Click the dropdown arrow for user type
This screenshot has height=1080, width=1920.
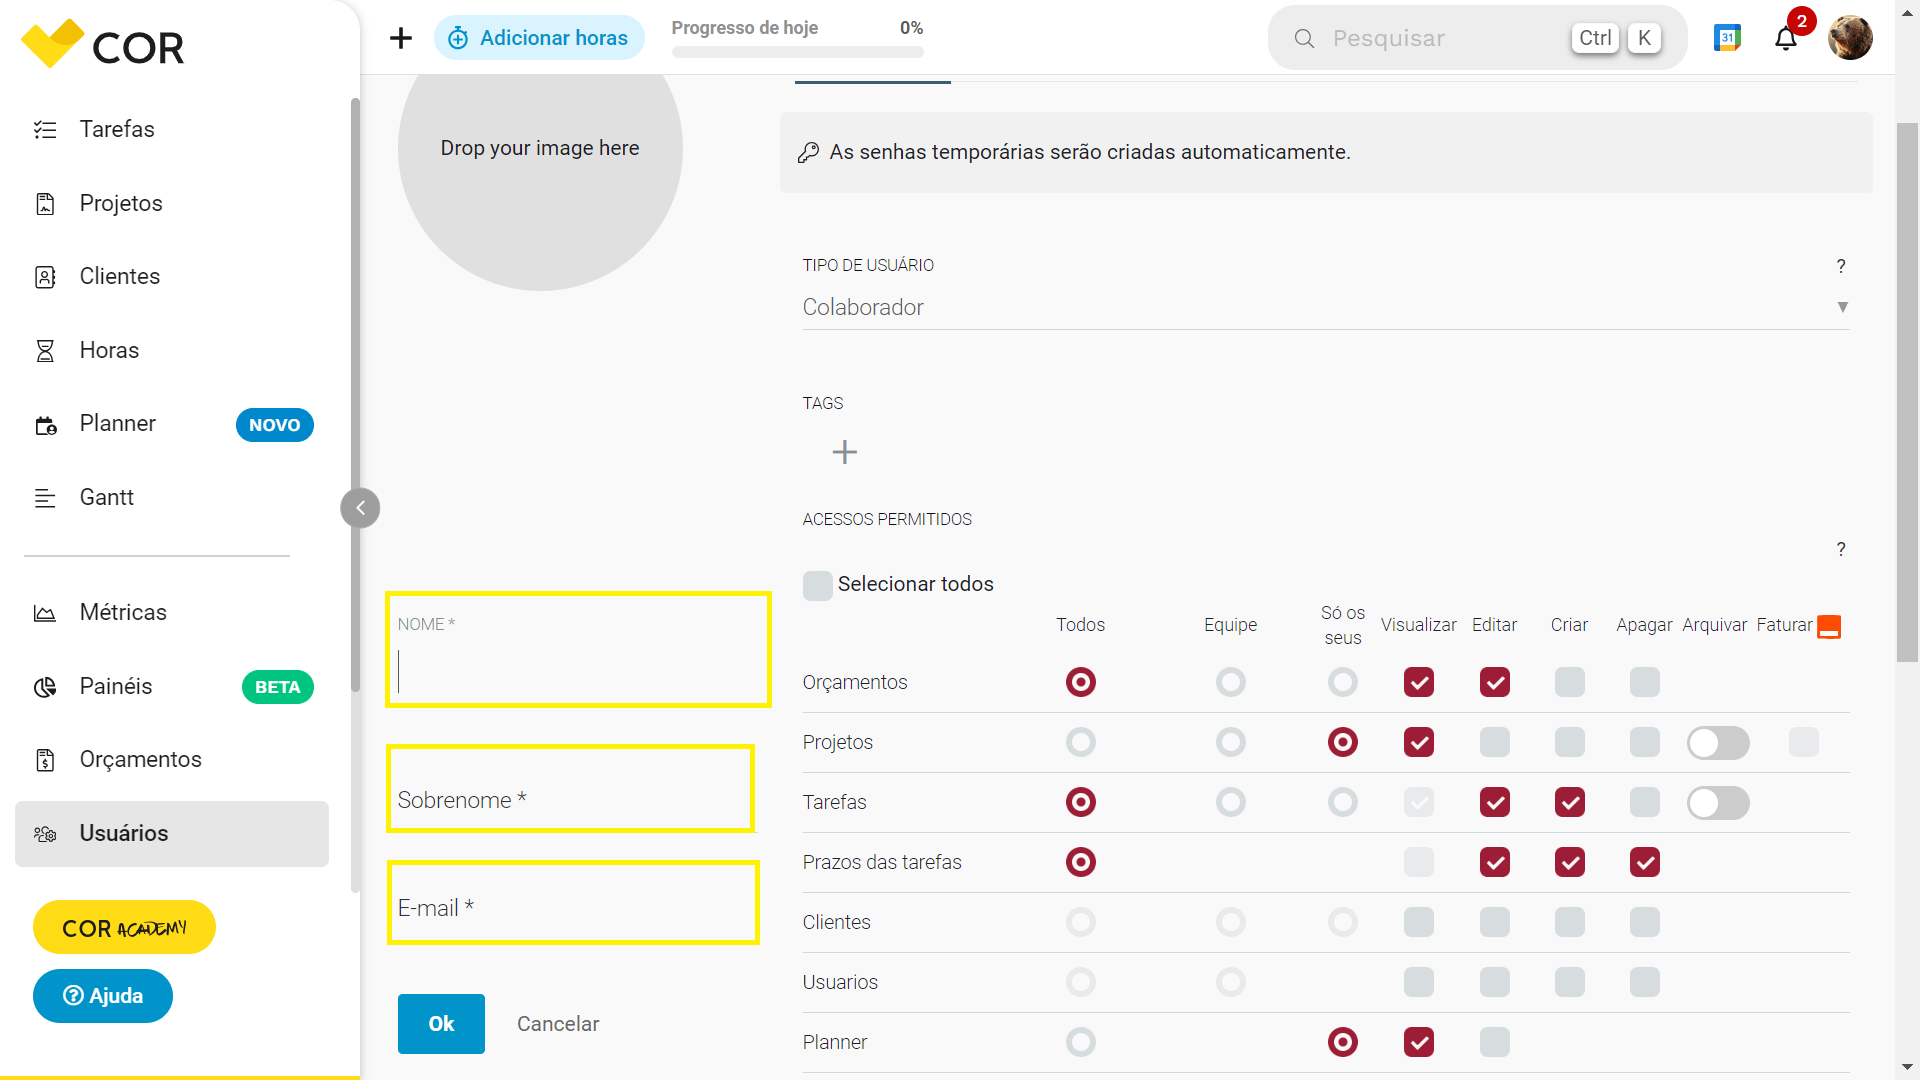tap(1842, 307)
